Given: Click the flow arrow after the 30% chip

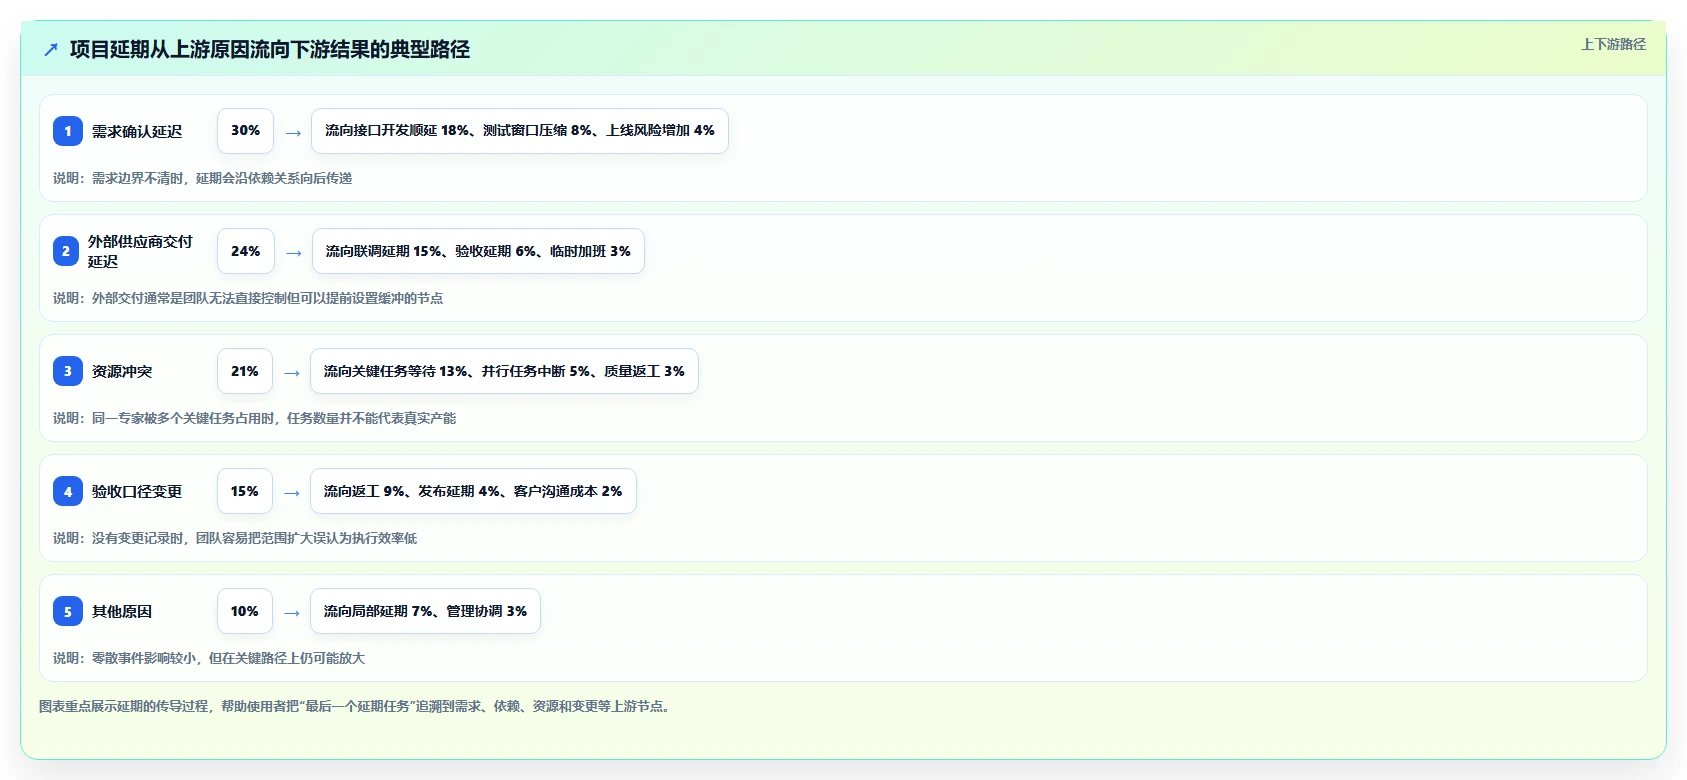Looking at the screenshot, I should click(x=293, y=132).
